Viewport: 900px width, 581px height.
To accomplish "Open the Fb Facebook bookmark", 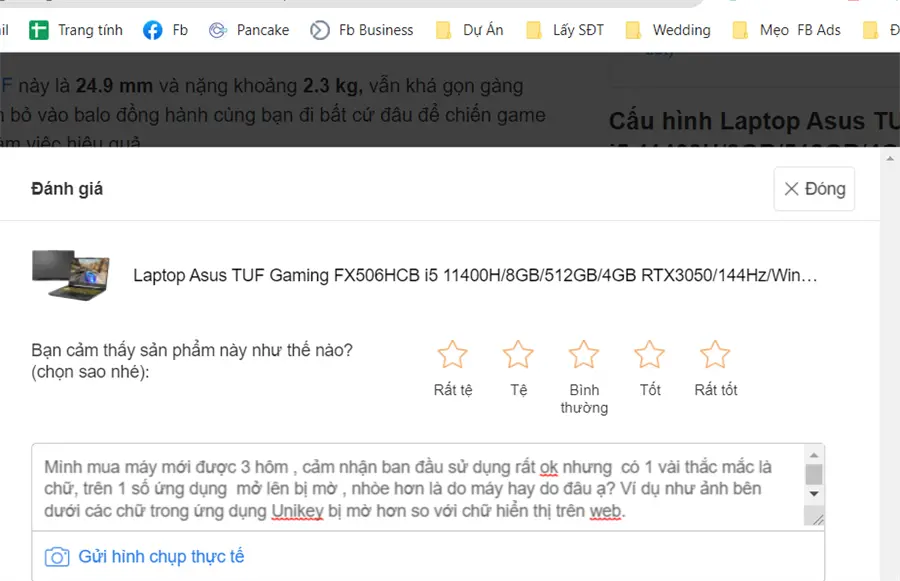I will (x=165, y=30).
